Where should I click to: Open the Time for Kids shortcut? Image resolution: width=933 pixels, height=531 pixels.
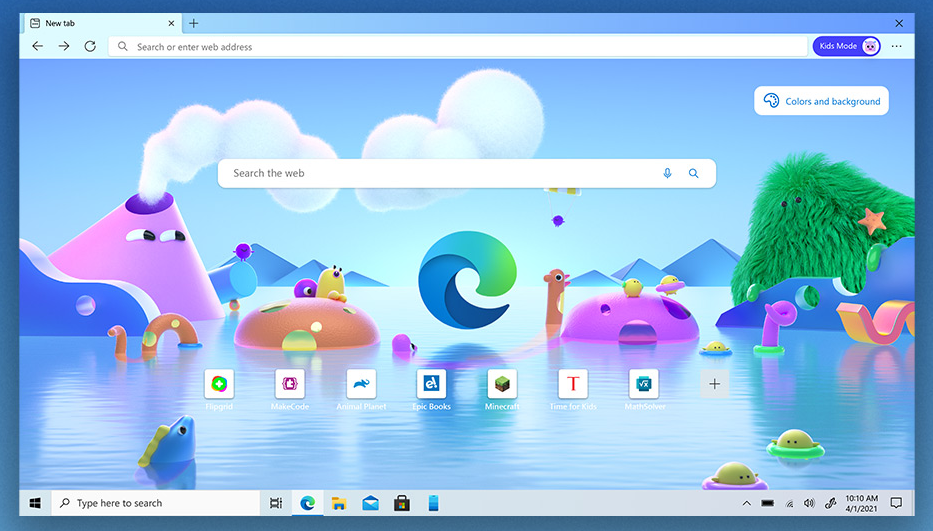point(573,384)
